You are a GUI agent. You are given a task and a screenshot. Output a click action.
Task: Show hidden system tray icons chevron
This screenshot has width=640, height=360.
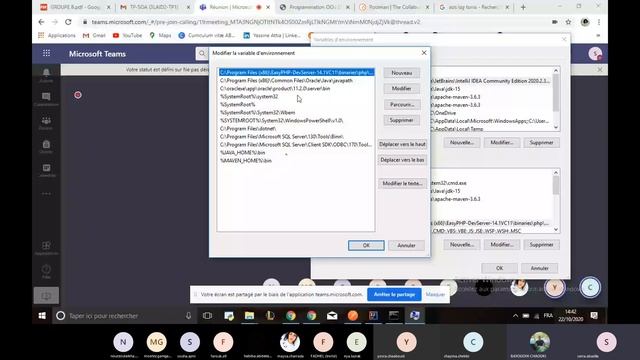click(x=516, y=316)
